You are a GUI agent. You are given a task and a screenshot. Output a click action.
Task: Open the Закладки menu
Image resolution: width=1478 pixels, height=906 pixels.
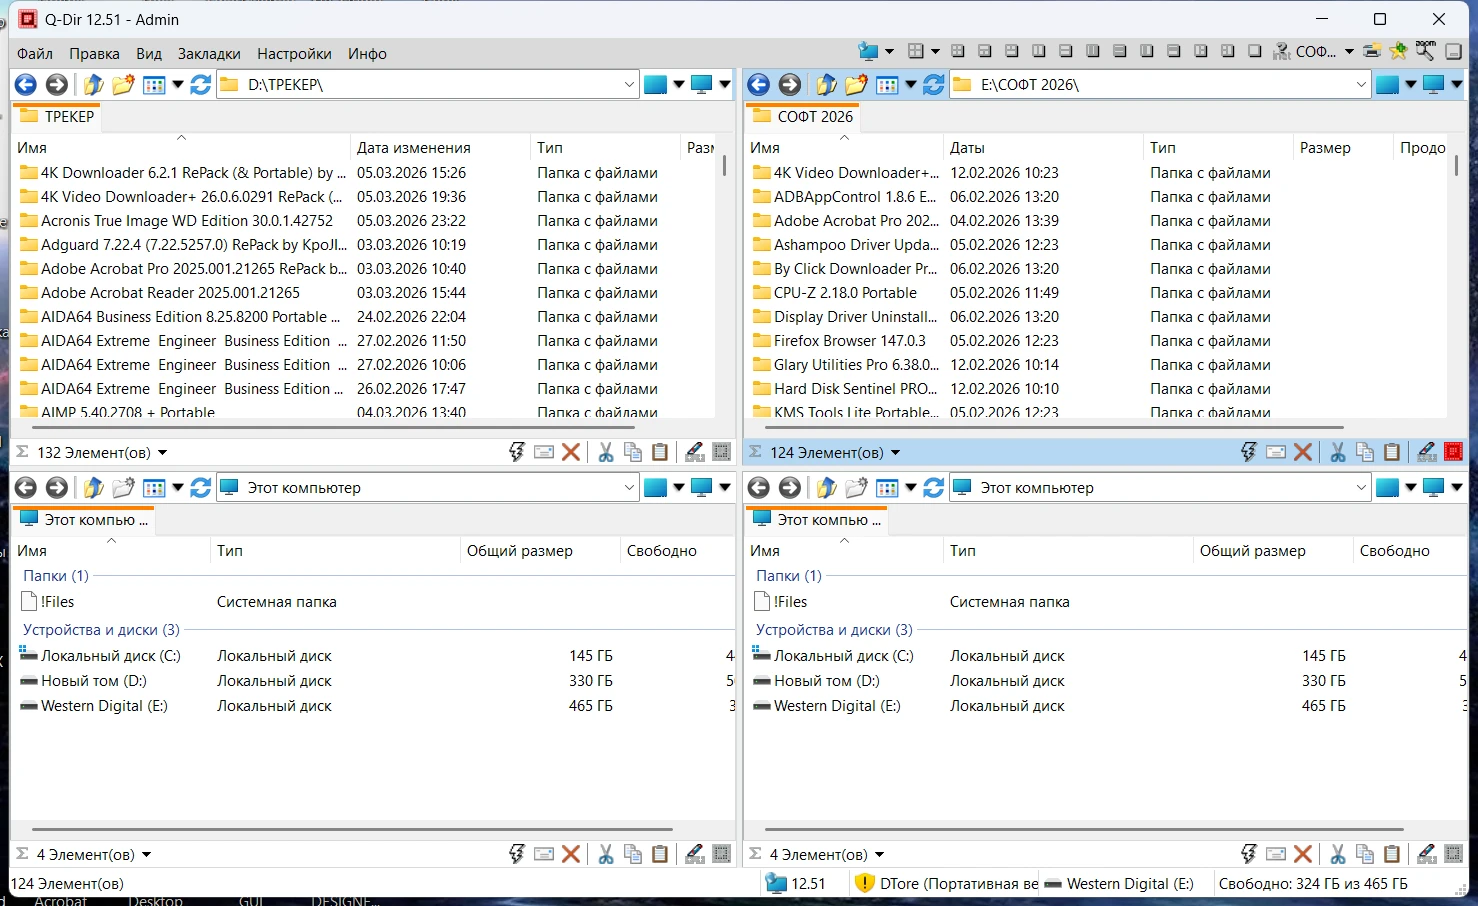click(209, 54)
